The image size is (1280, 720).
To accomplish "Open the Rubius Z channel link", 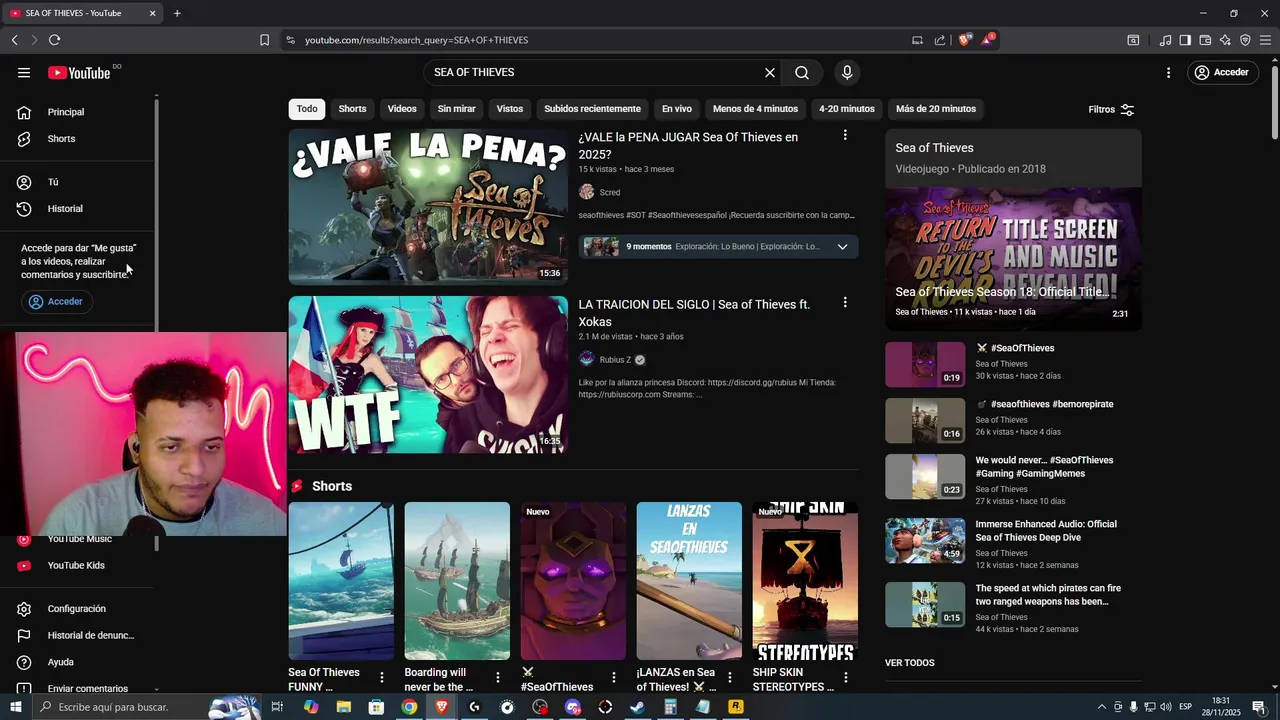I will point(615,360).
